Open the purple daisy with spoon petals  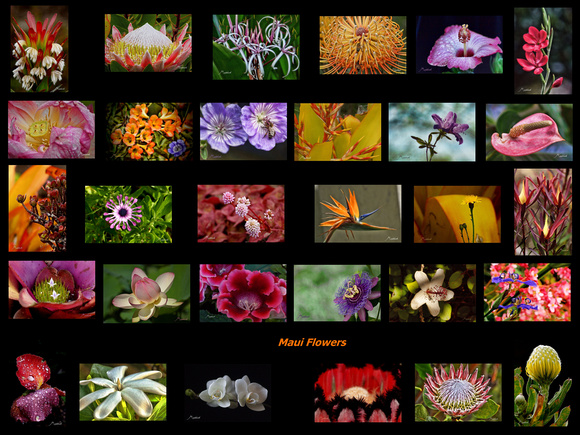click(128, 214)
